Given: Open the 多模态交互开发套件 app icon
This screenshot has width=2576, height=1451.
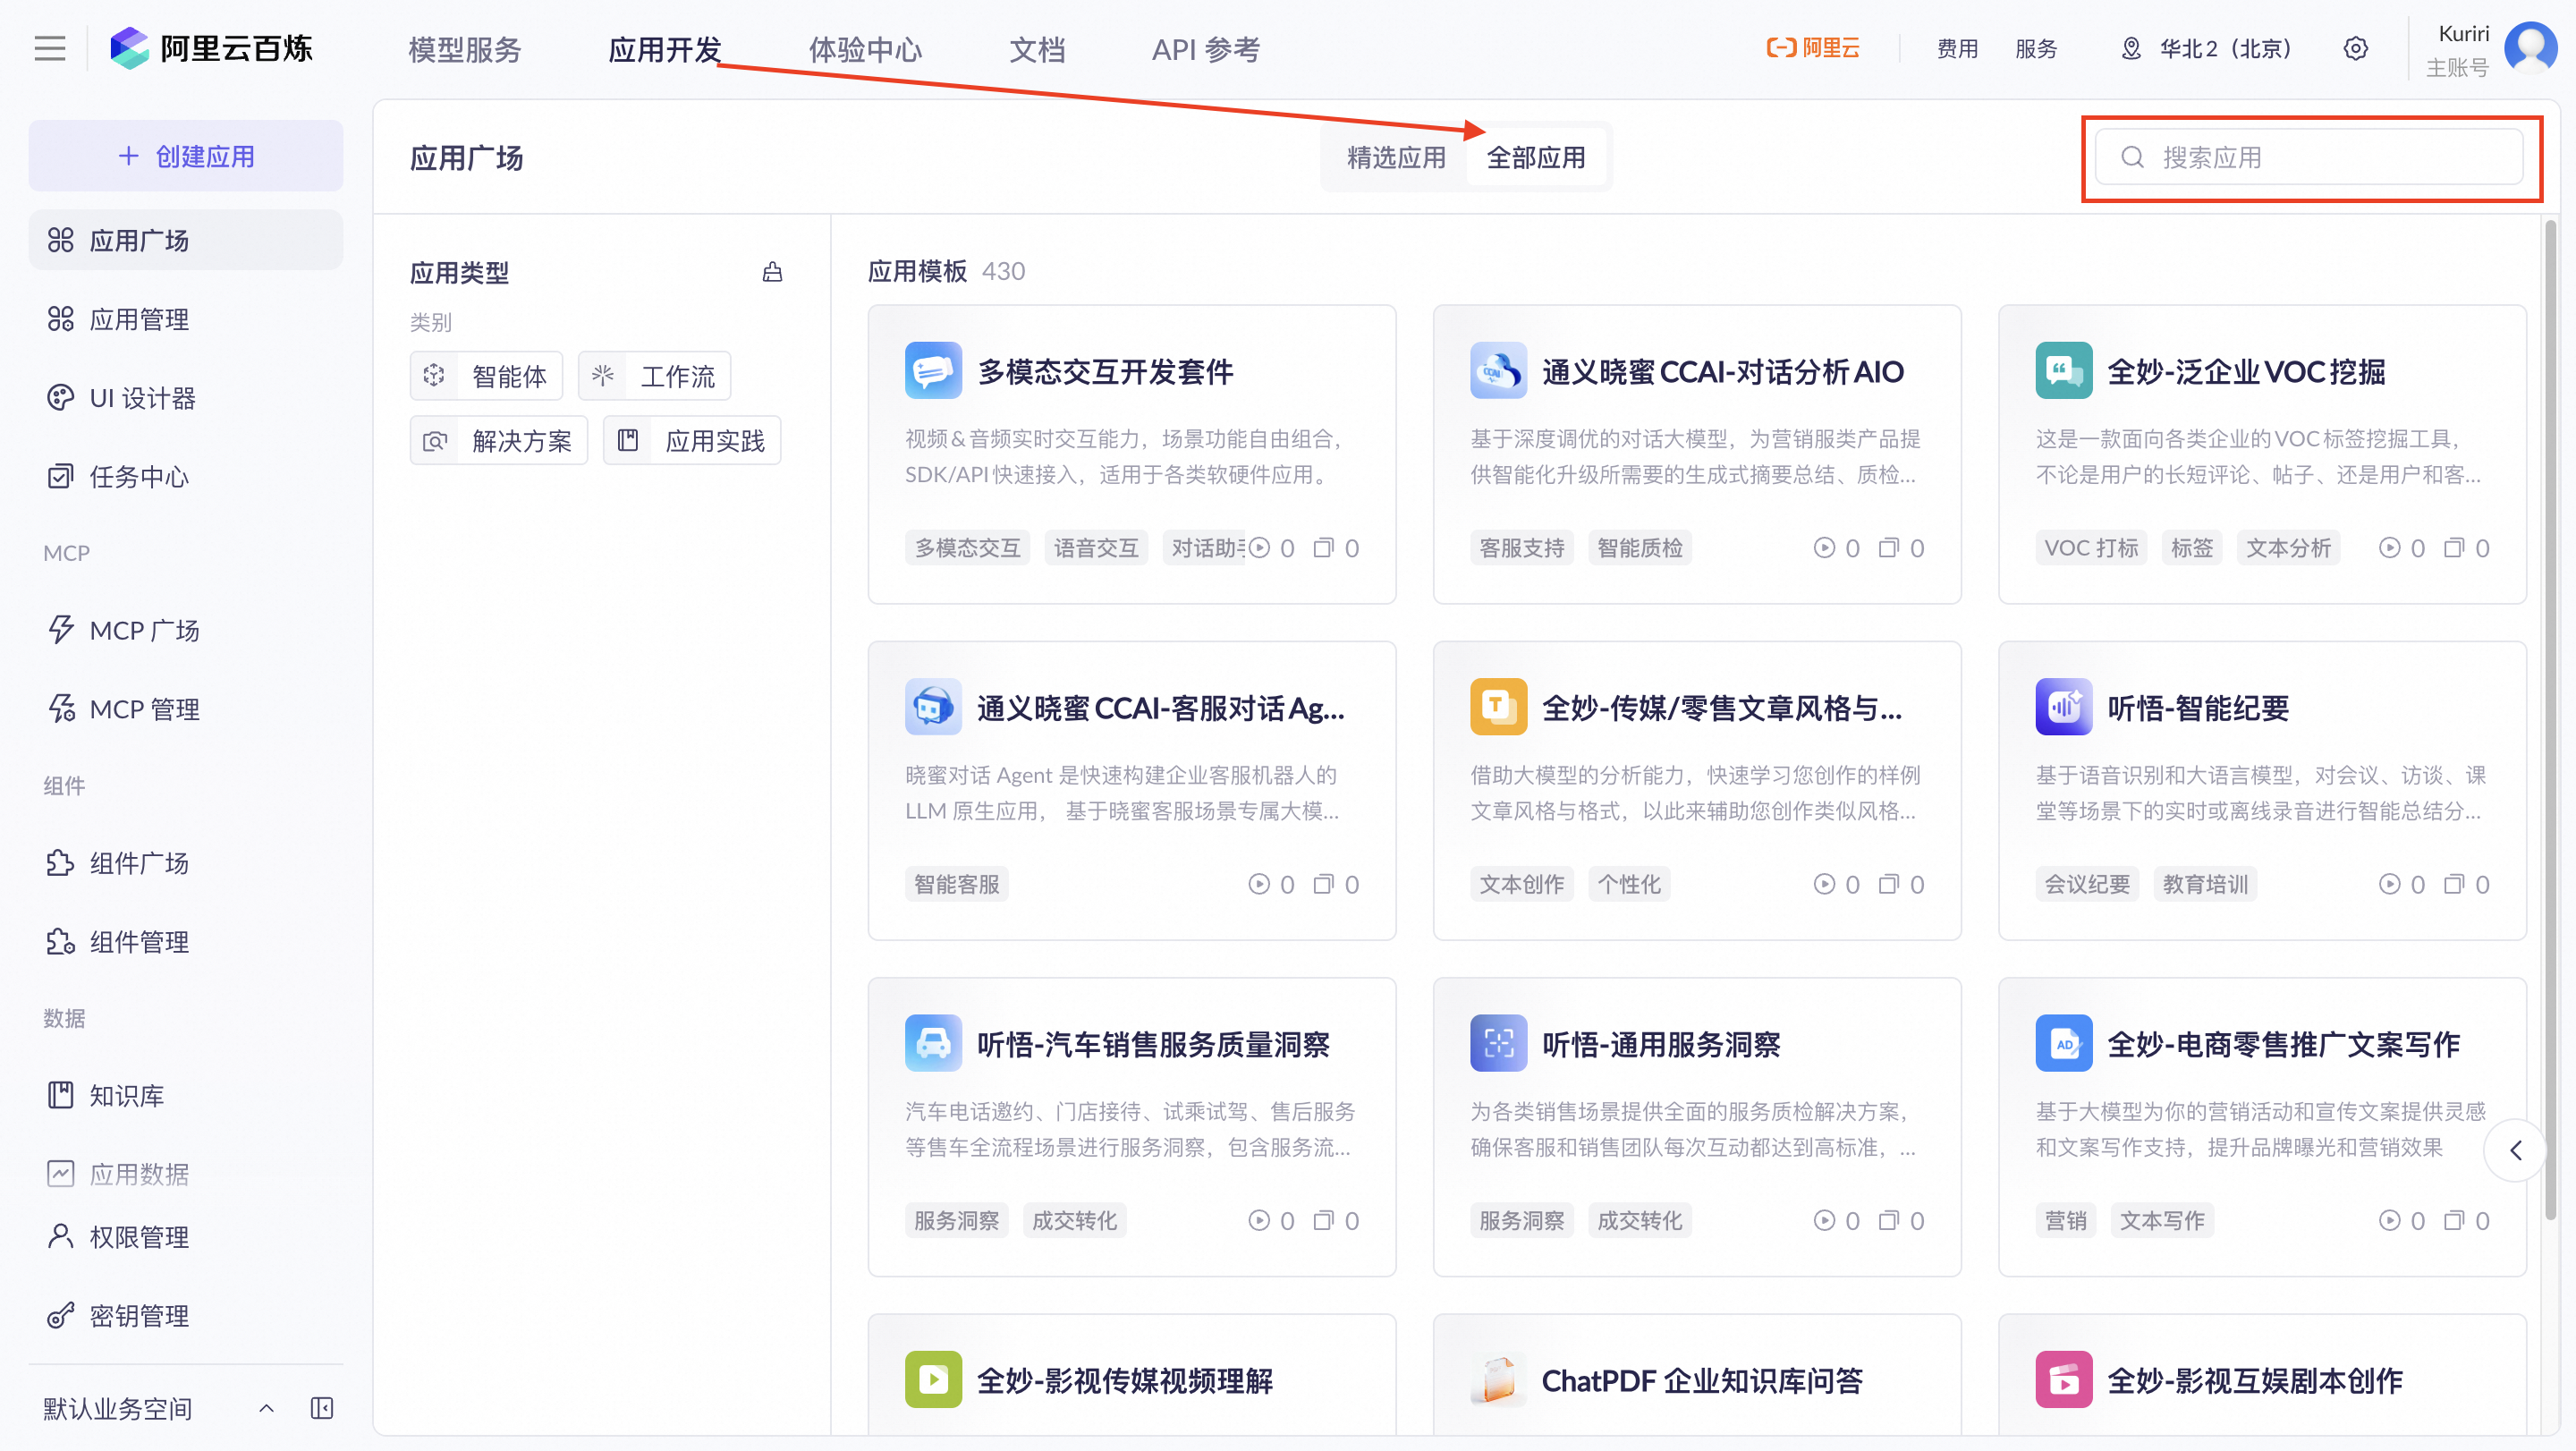Looking at the screenshot, I should coord(932,371).
